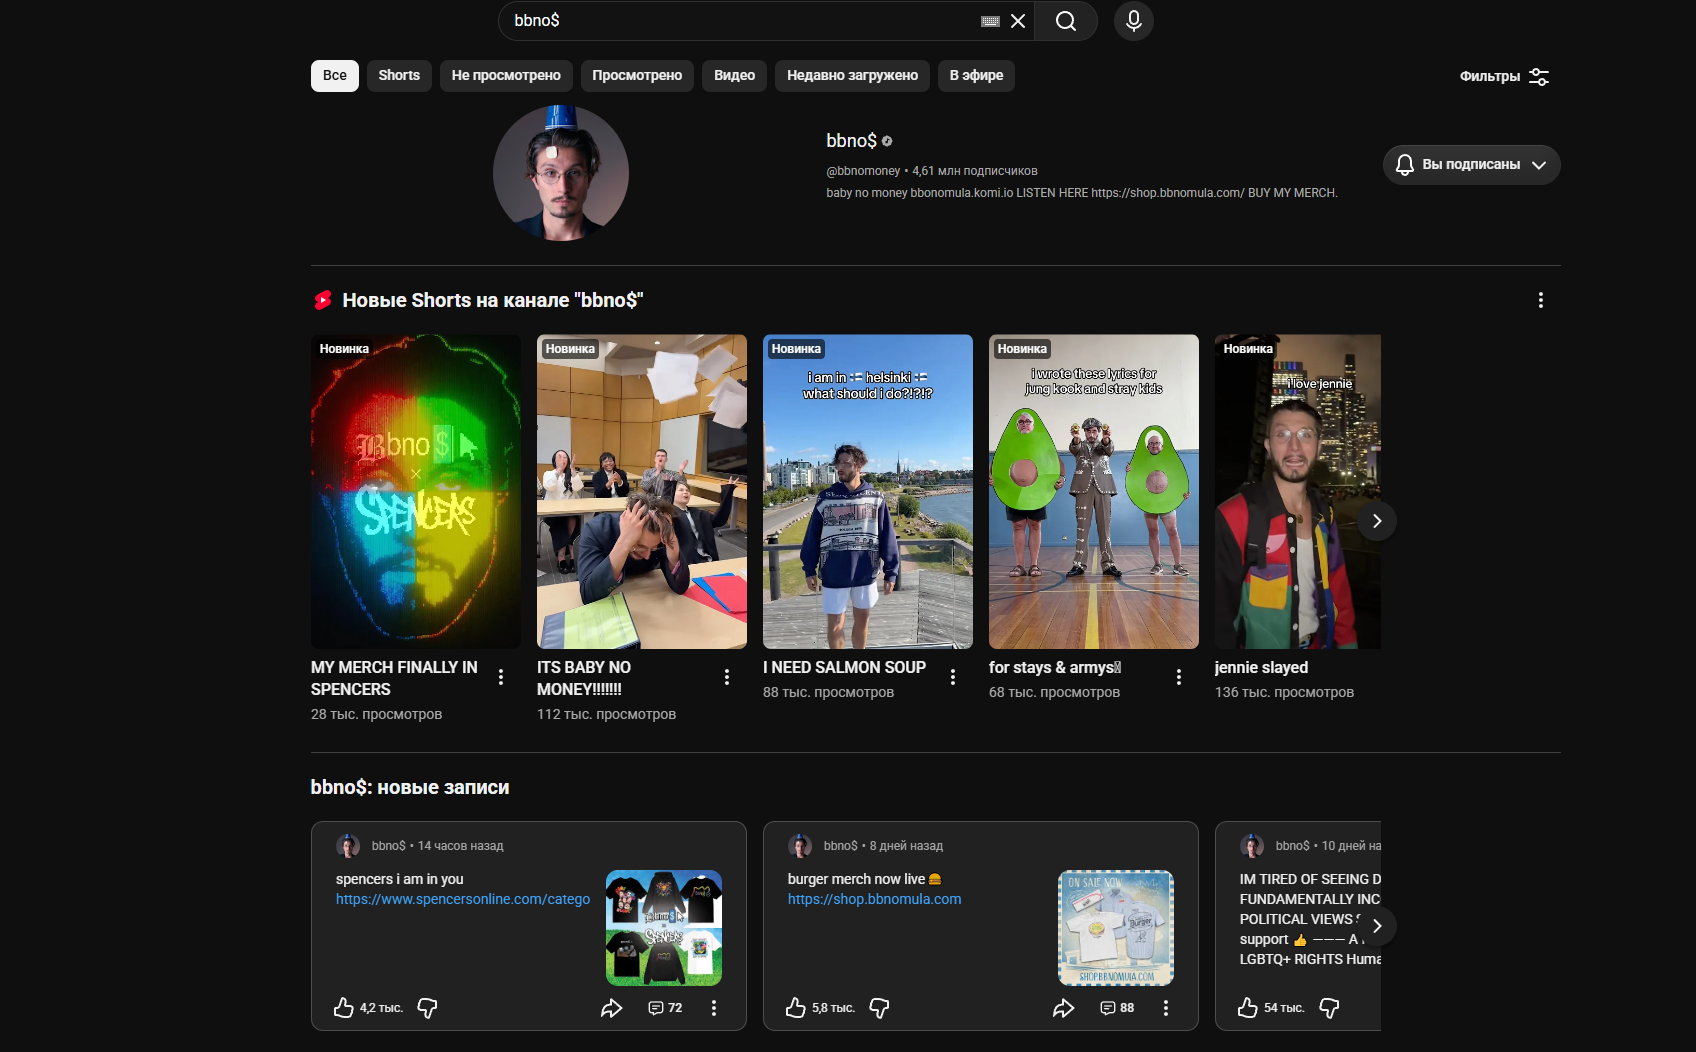Open the bbno$ channel name link
The height and width of the screenshot is (1052, 1696).
[851, 141]
